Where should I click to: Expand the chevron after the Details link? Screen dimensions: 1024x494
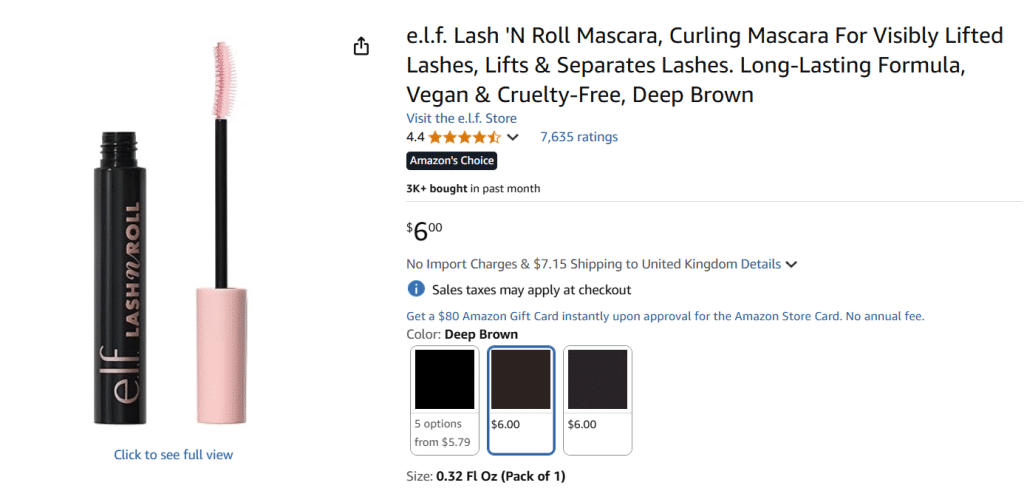coord(791,265)
